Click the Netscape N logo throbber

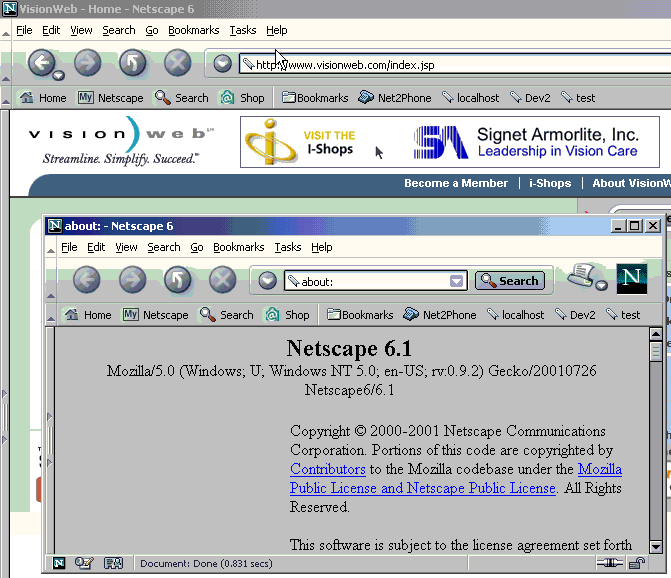(631, 279)
